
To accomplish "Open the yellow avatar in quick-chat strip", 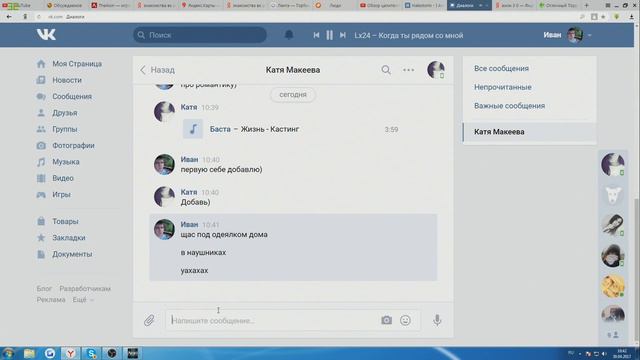I will [613, 286].
